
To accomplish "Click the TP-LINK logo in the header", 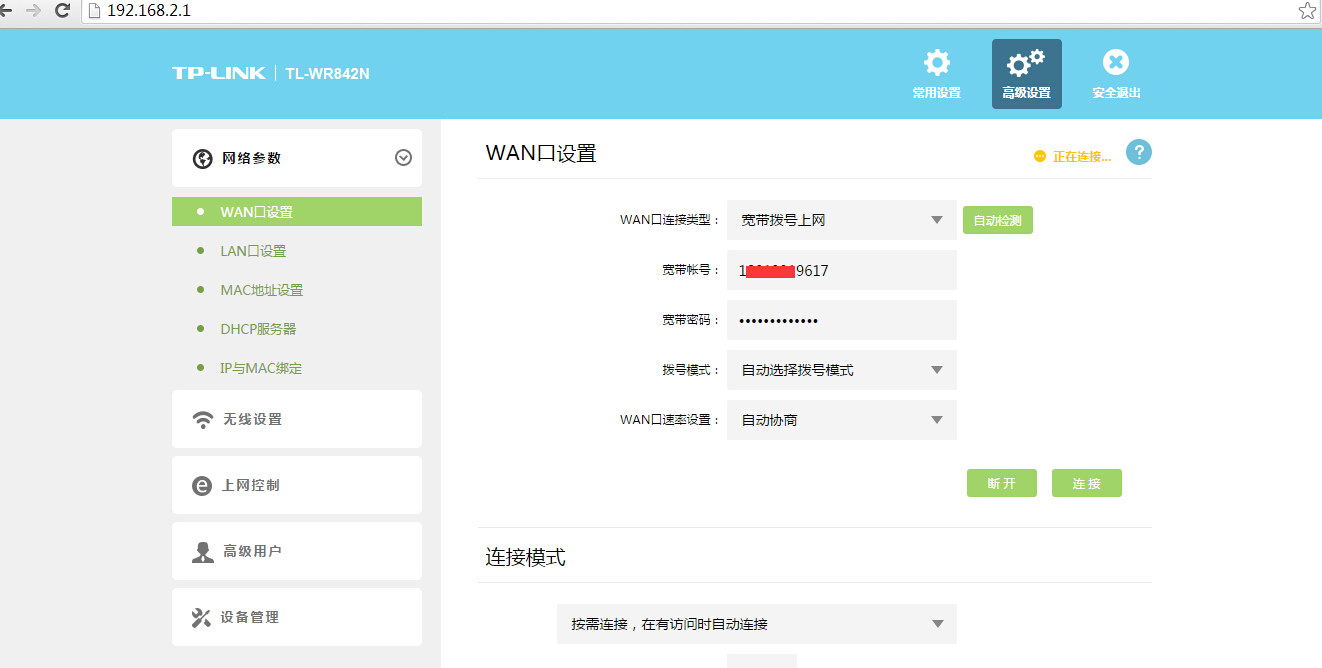I will (x=219, y=73).
